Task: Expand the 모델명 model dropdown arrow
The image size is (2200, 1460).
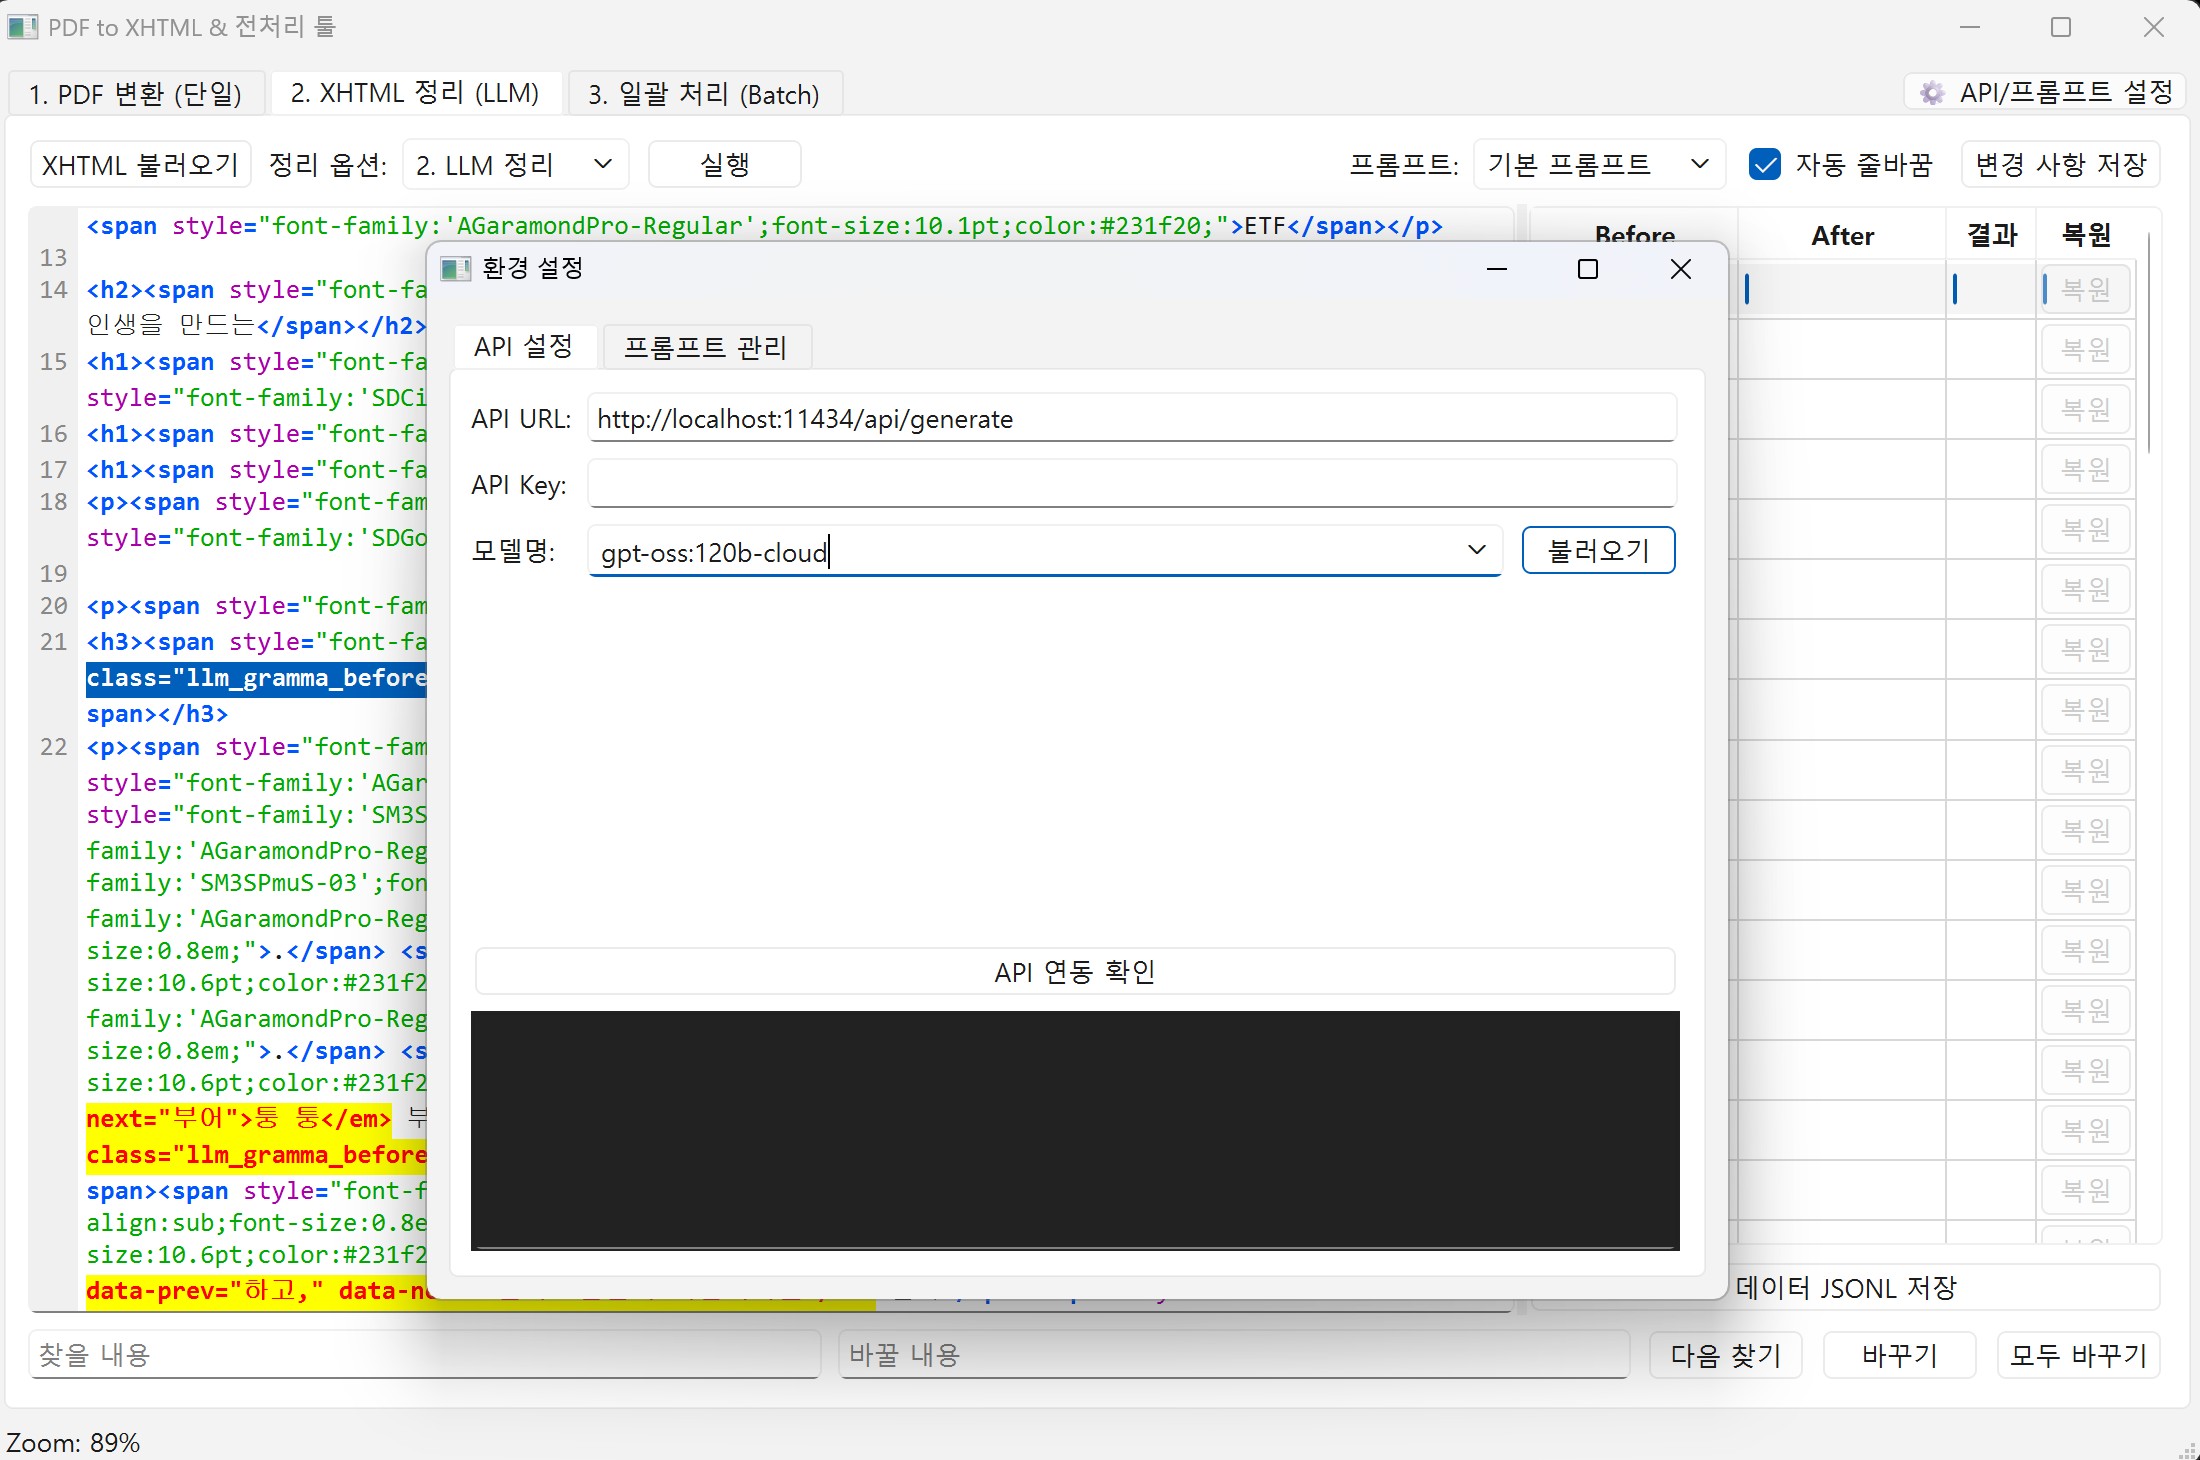Action: 1476,550
